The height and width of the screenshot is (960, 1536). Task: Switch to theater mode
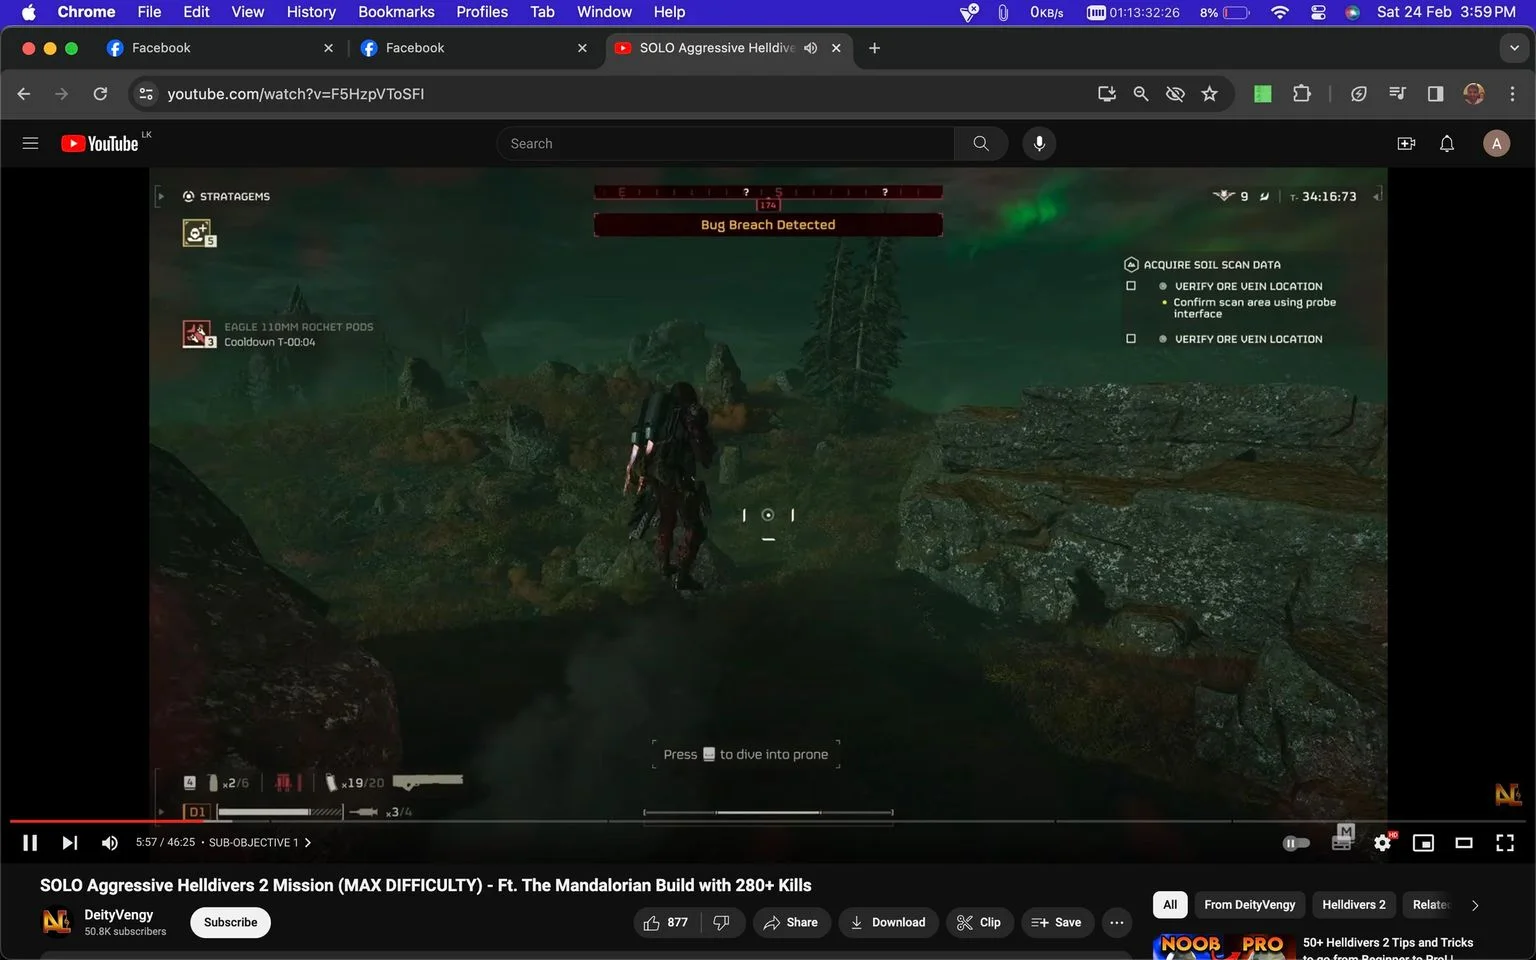pyautogui.click(x=1464, y=843)
